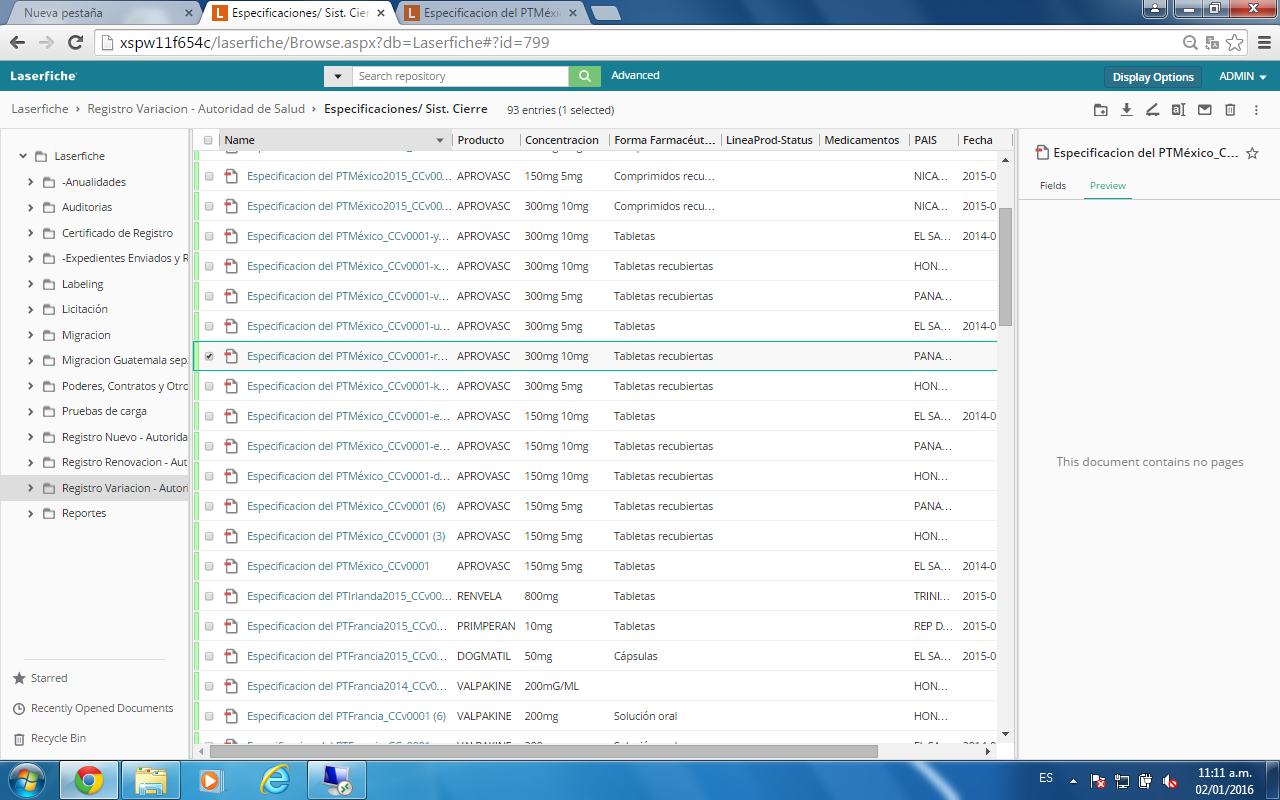Create a new folder with toolbar icon

click(x=1100, y=110)
